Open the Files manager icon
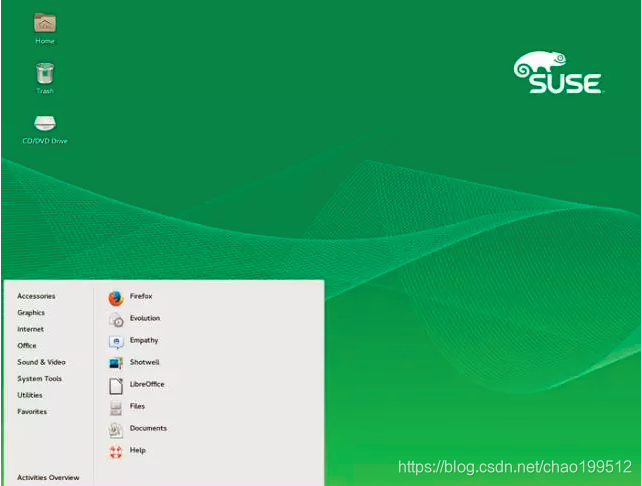The height and width of the screenshot is (486, 642). (116, 408)
